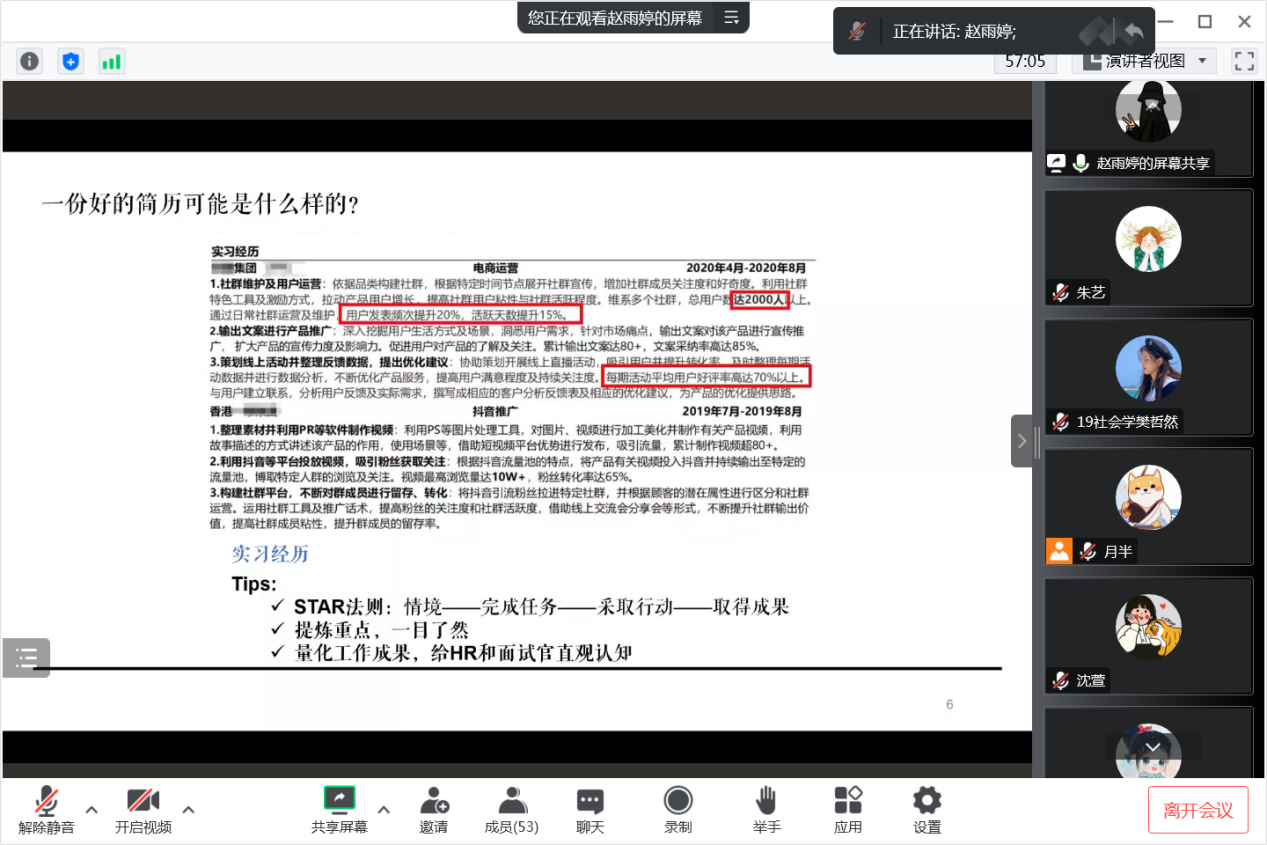The image size is (1267, 845).
Task: Unmute the microphone
Action: click(x=46, y=810)
